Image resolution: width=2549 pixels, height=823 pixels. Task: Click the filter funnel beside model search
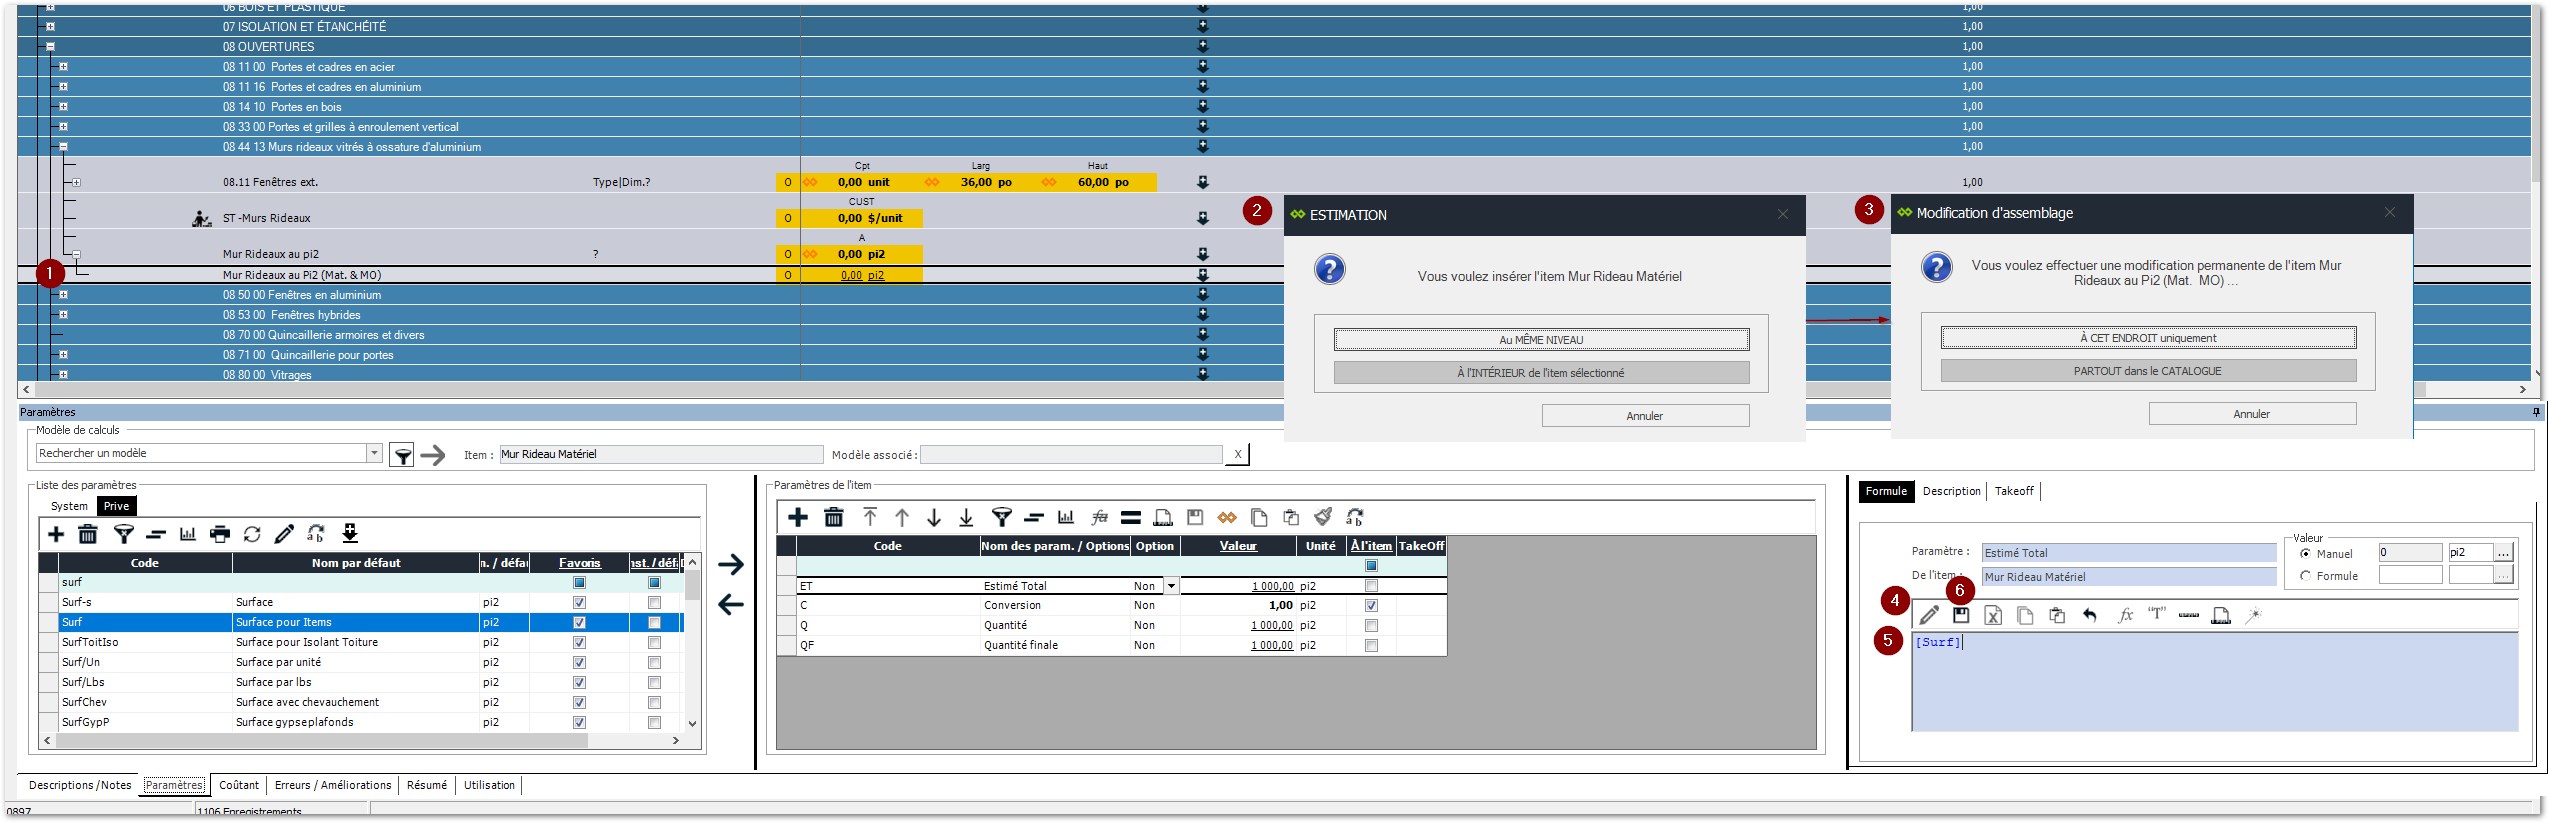(402, 456)
